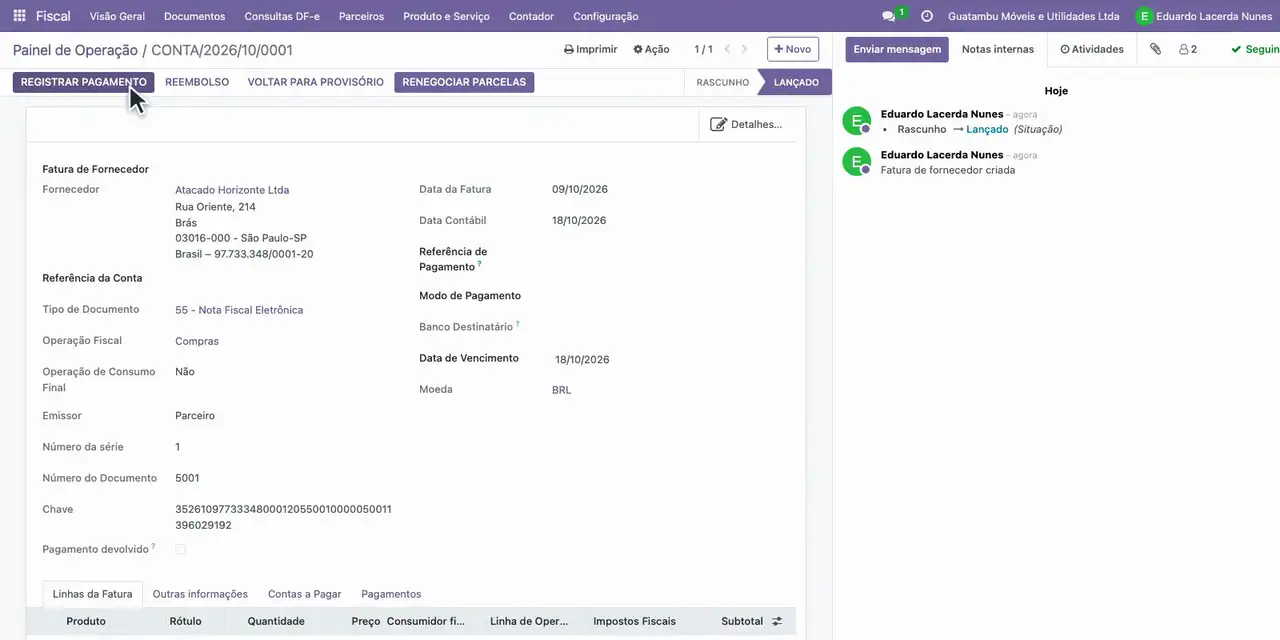Sort by Subtotal column header
Viewport: 1280px width, 640px height.
click(x=742, y=621)
